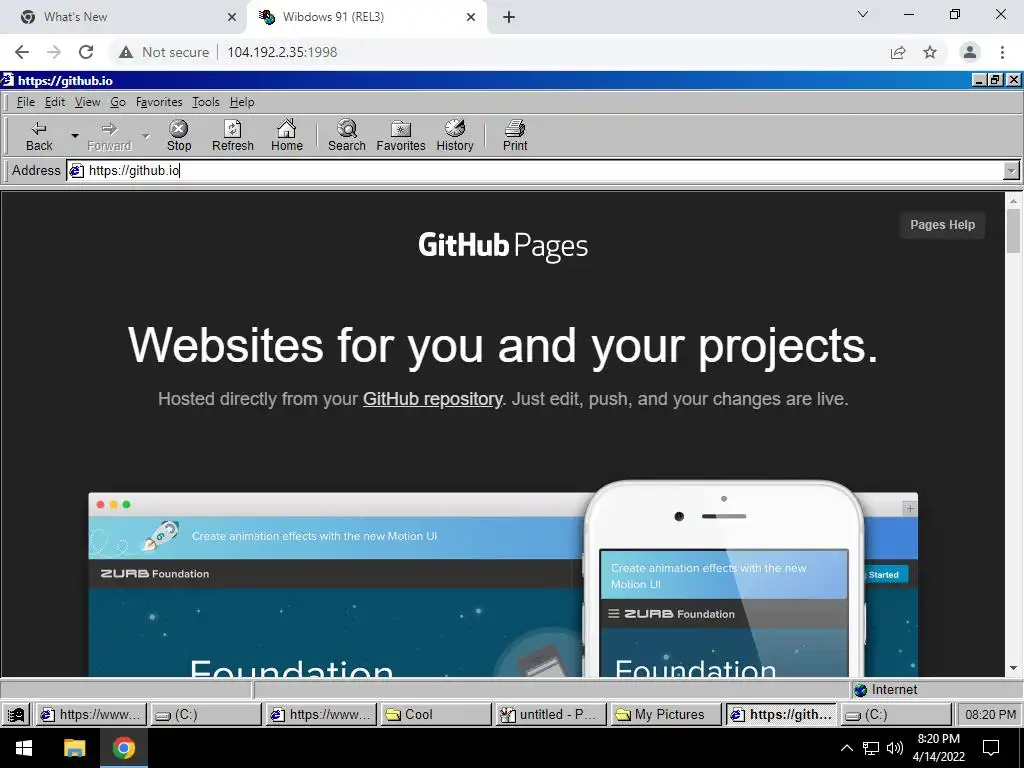Click the scroll-down arrow of the page scrollbar

click(x=1013, y=668)
